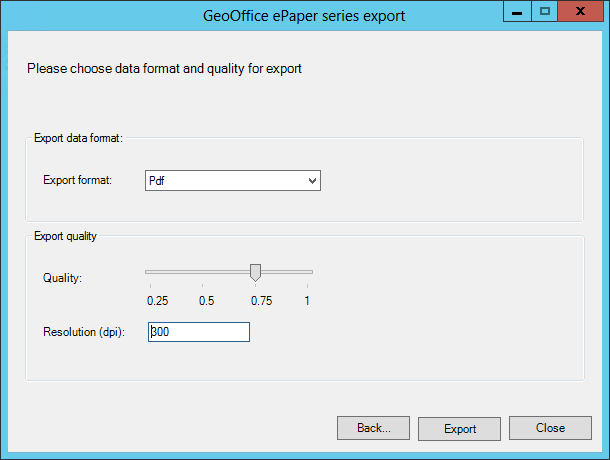Click the 0.75 label below the slider
The width and height of the screenshot is (610, 460).
(x=261, y=300)
